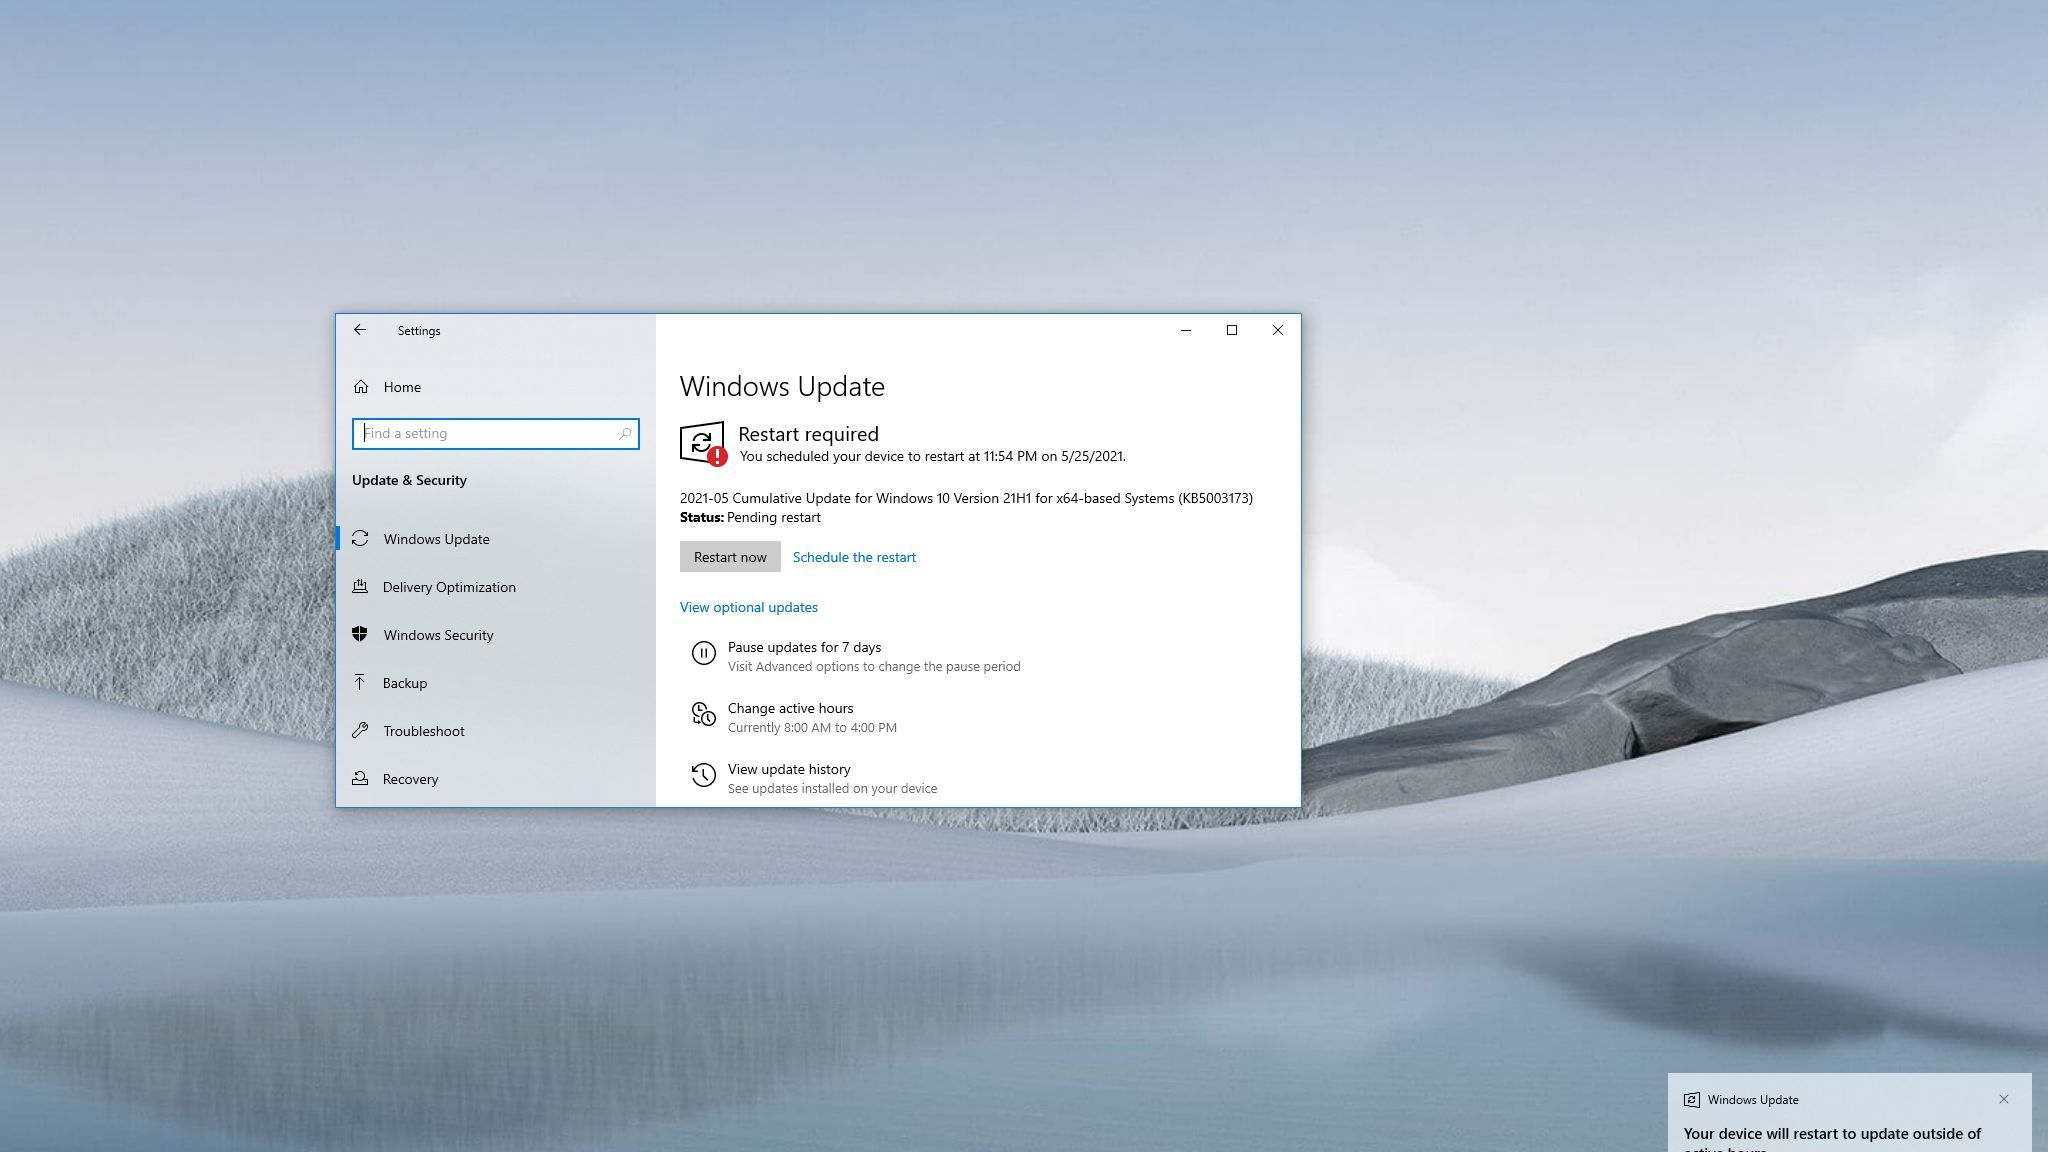Click the Schedule the restart link
Image resolution: width=2048 pixels, height=1152 pixels.
coord(854,557)
